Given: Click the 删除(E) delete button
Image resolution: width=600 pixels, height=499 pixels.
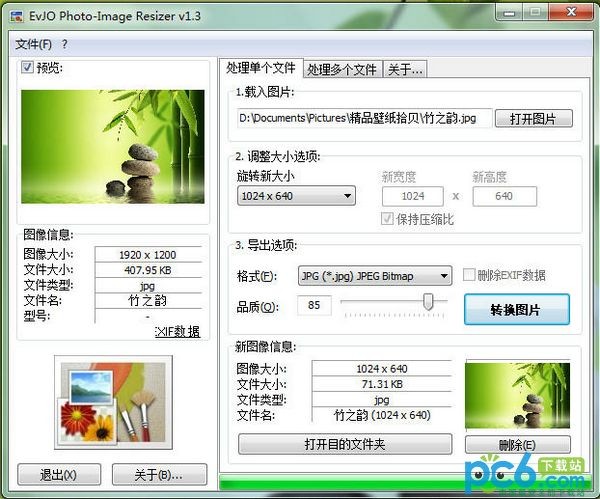Looking at the screenshot, I should coord(517,444).
